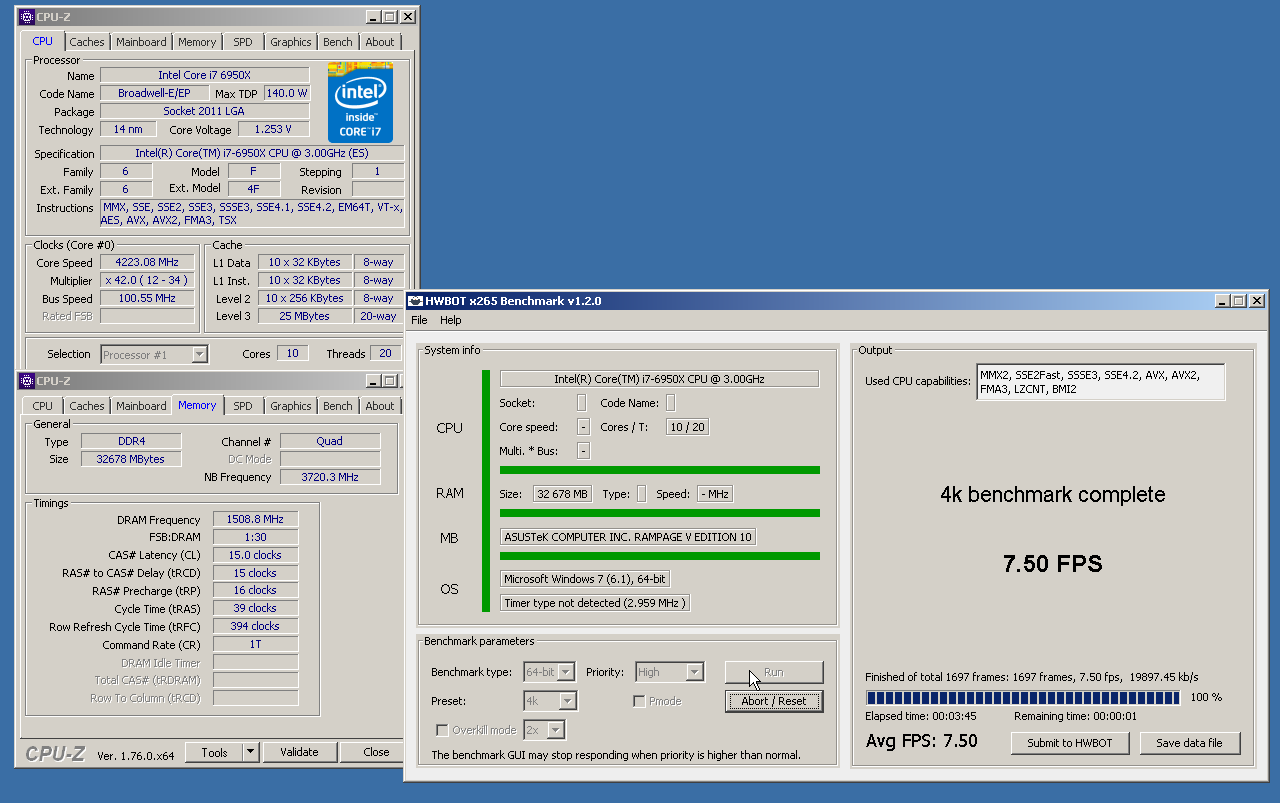This screenshot has height=803, width=1280.
Task: Click the Save data file button
Action: 1190,743
